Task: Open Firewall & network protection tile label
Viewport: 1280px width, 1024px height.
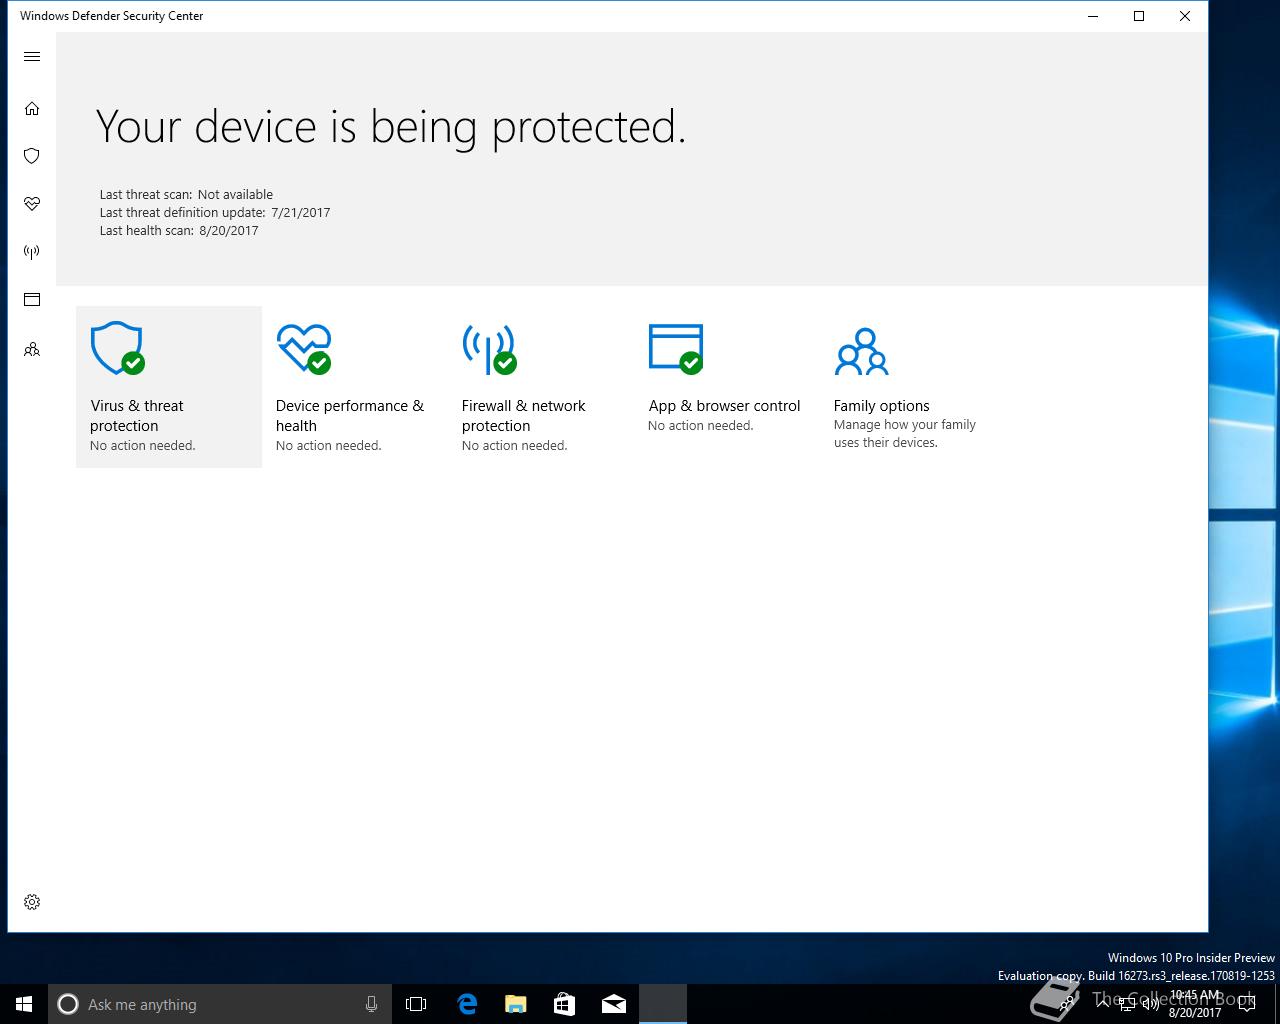Action: [524, 416]
